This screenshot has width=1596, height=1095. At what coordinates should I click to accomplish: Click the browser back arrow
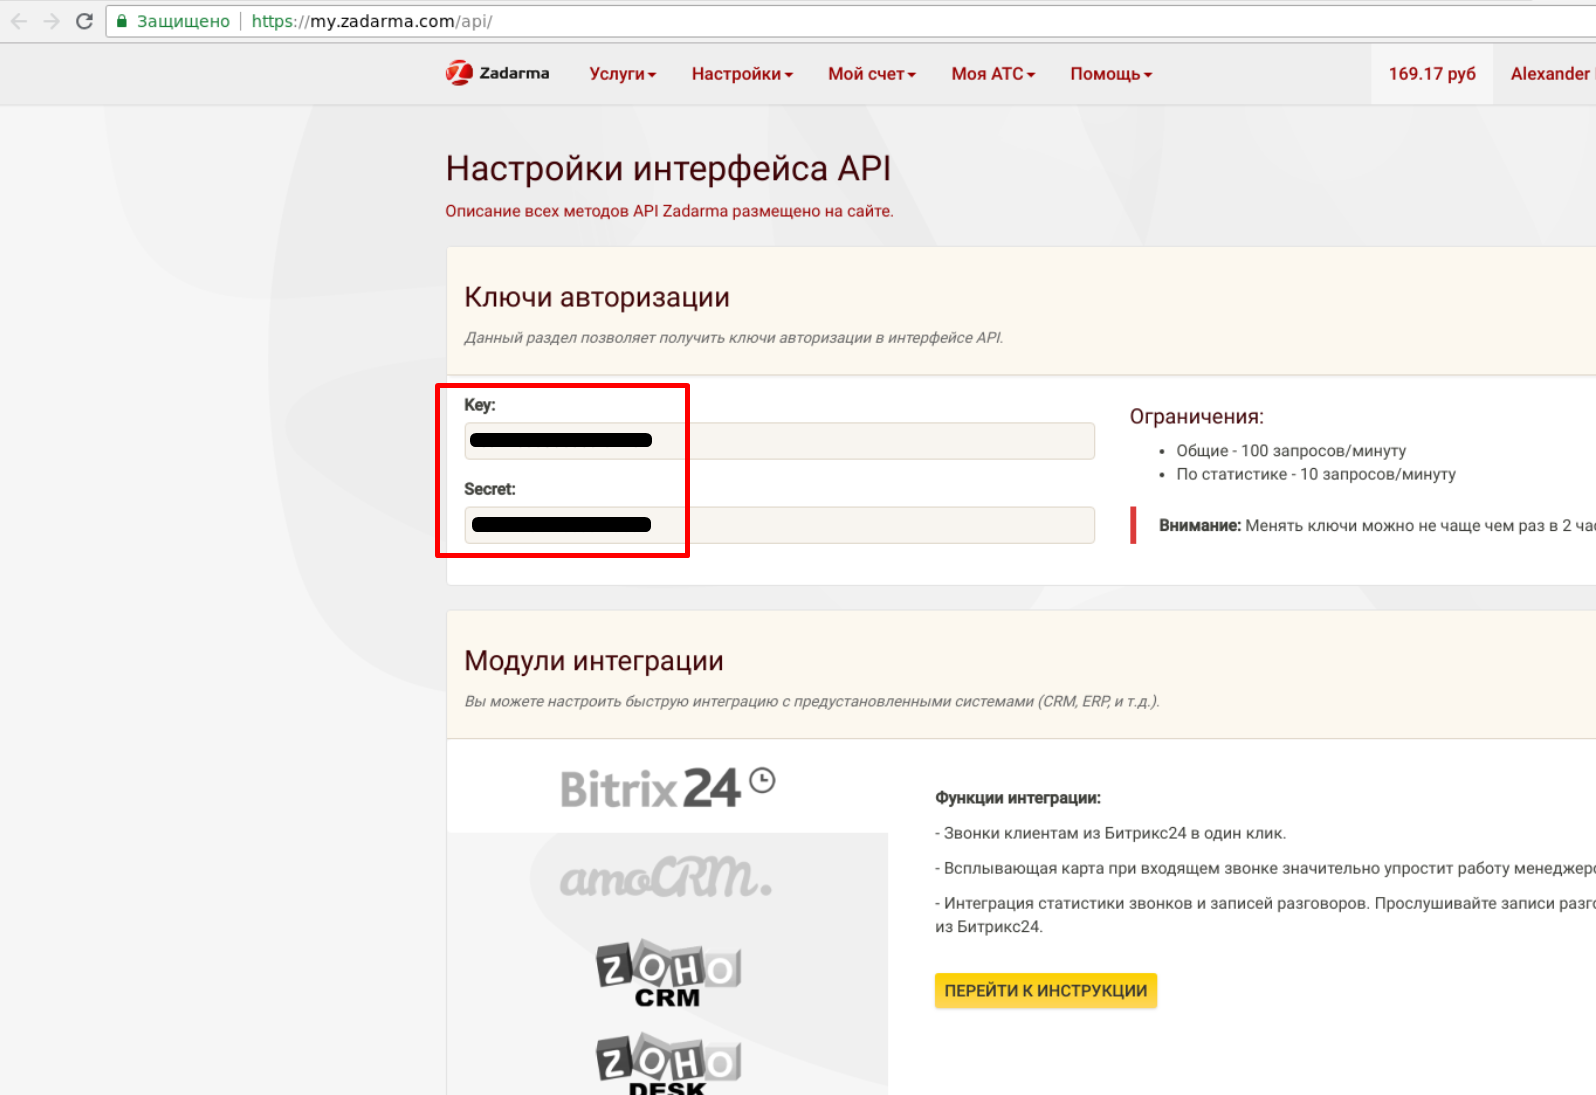(19, 21)
